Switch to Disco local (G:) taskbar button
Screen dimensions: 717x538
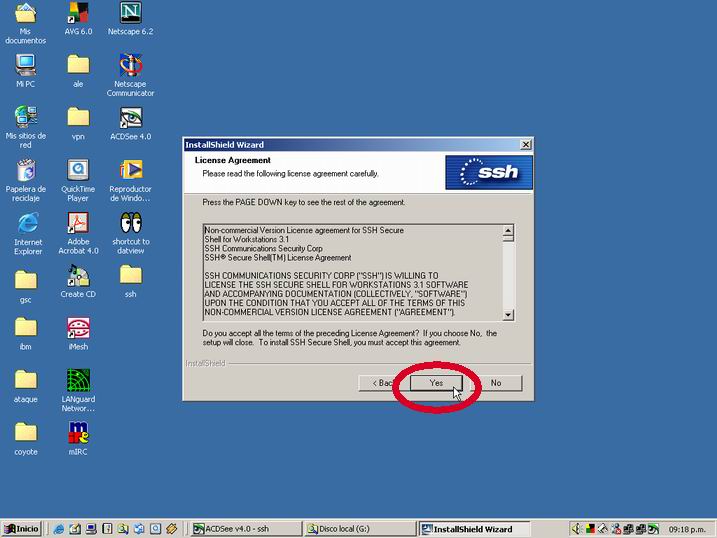point(359,529)
